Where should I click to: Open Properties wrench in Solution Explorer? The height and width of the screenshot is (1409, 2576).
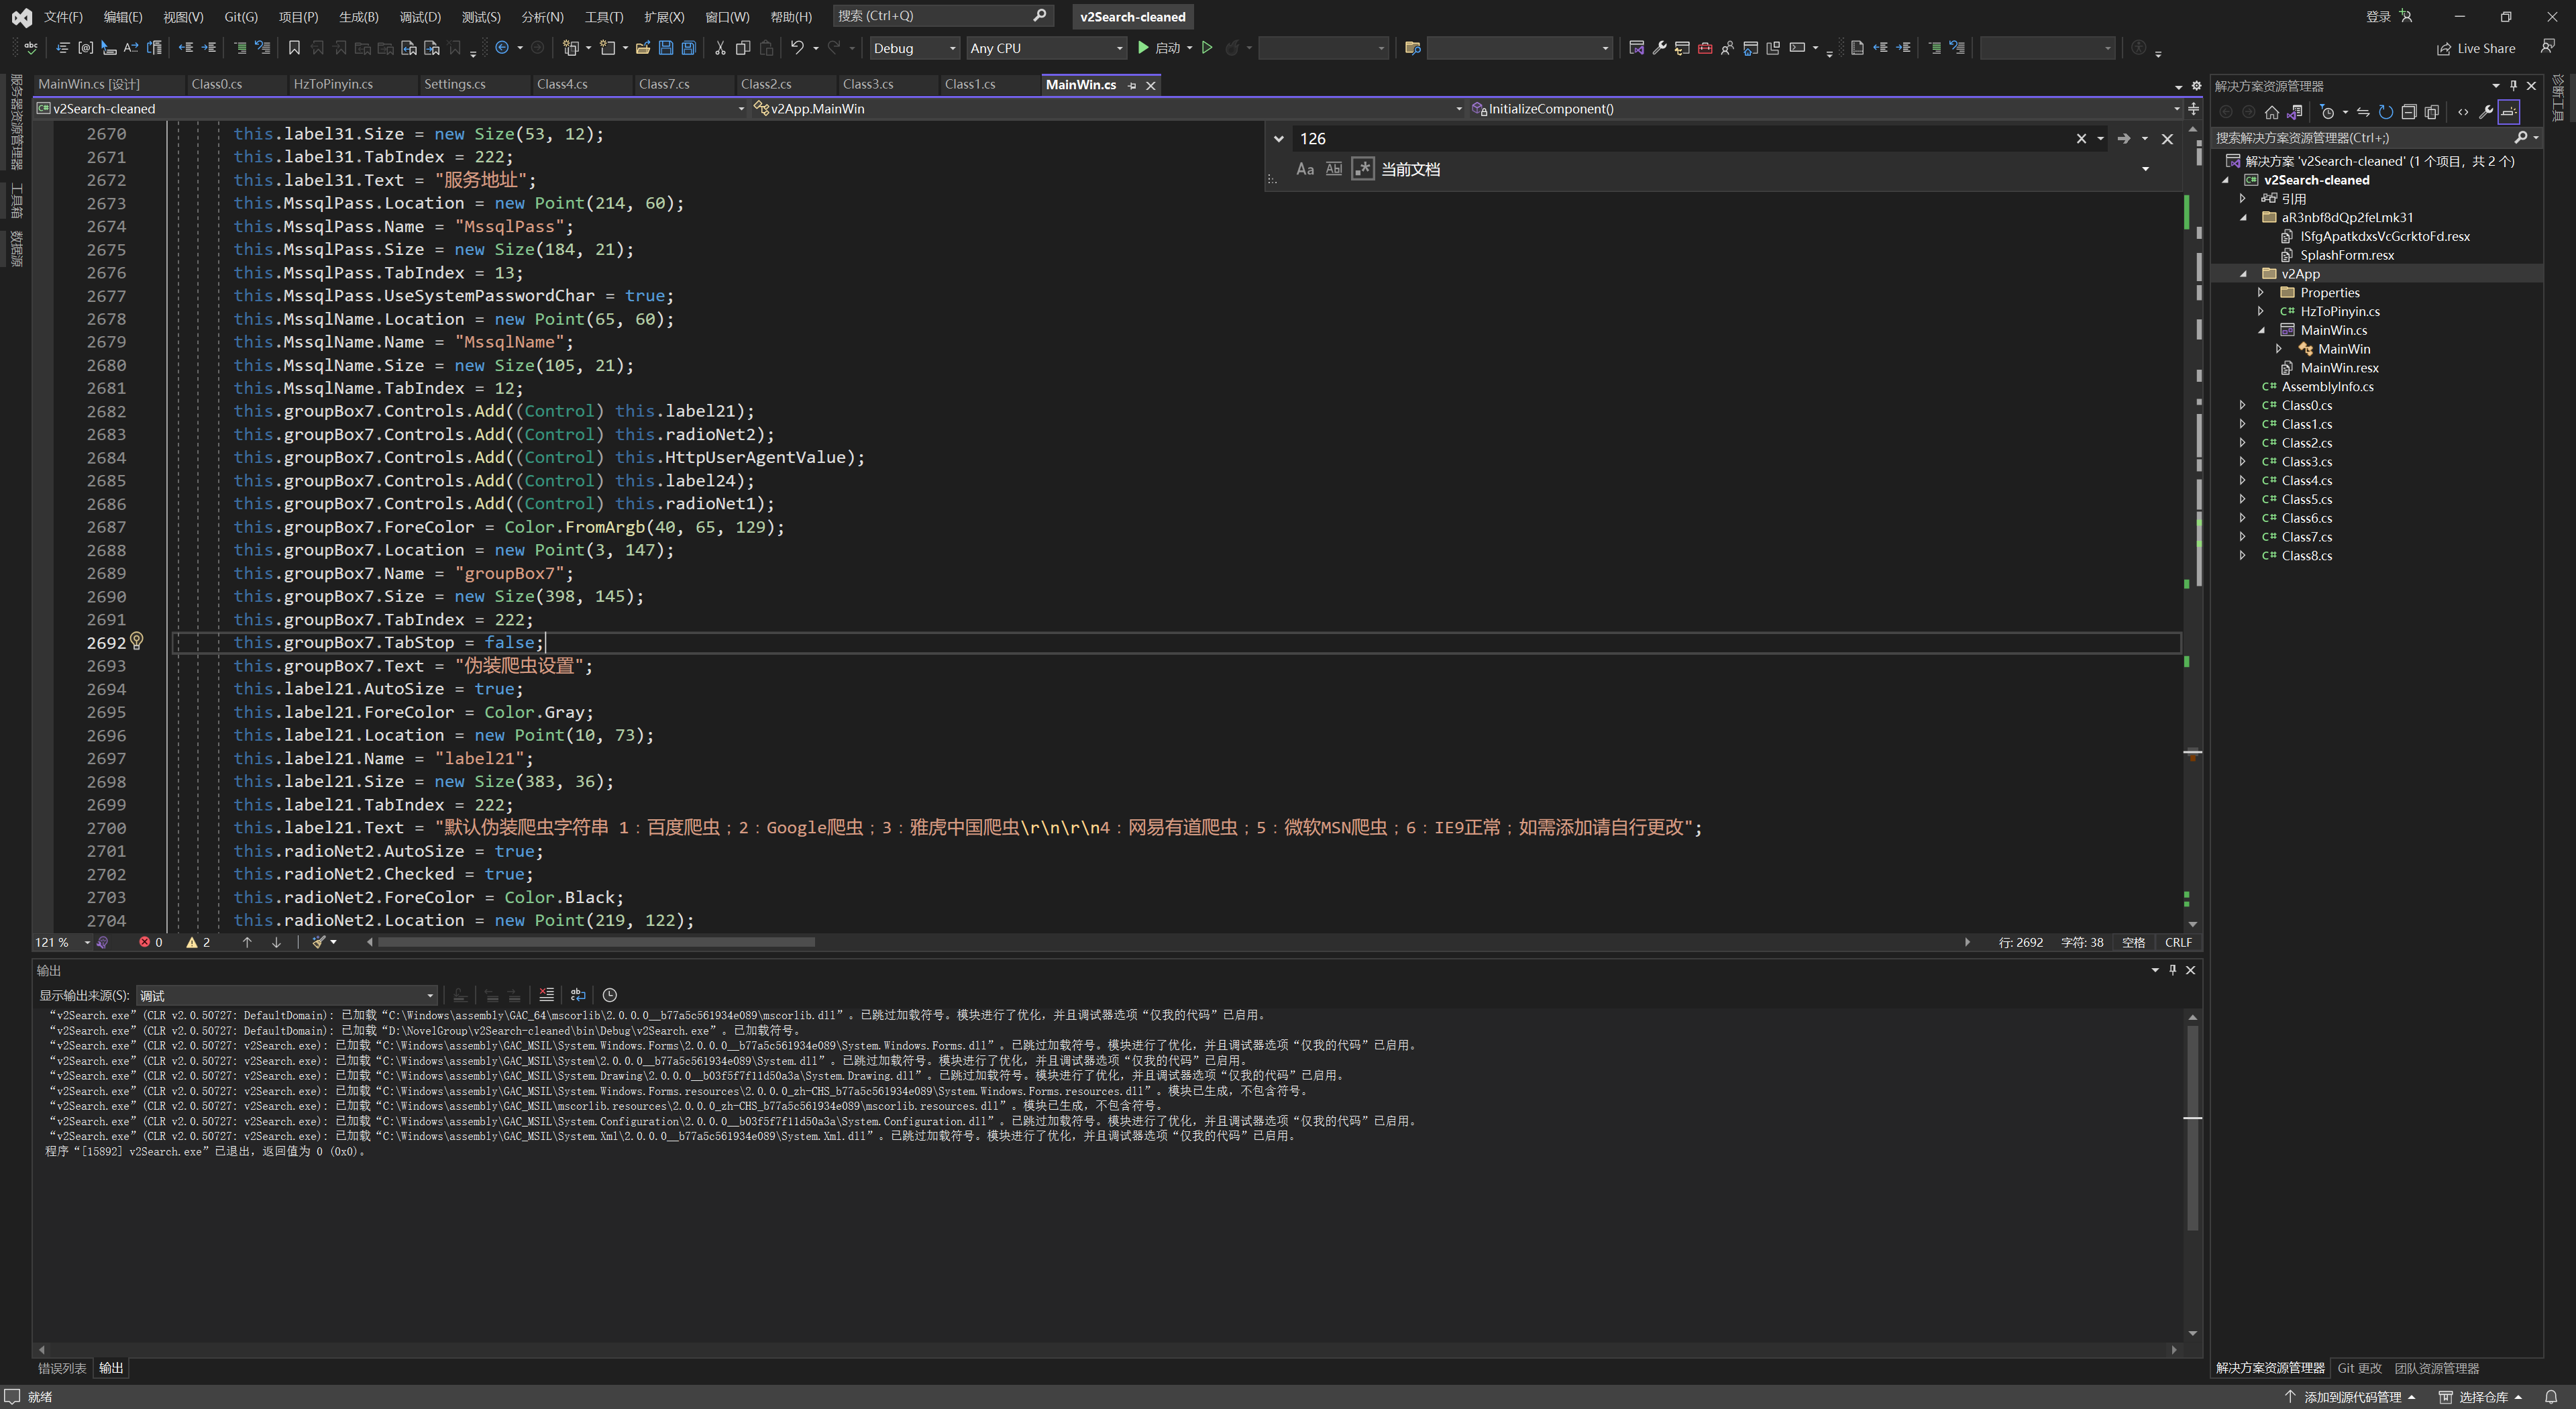[x=2486, y=112]
